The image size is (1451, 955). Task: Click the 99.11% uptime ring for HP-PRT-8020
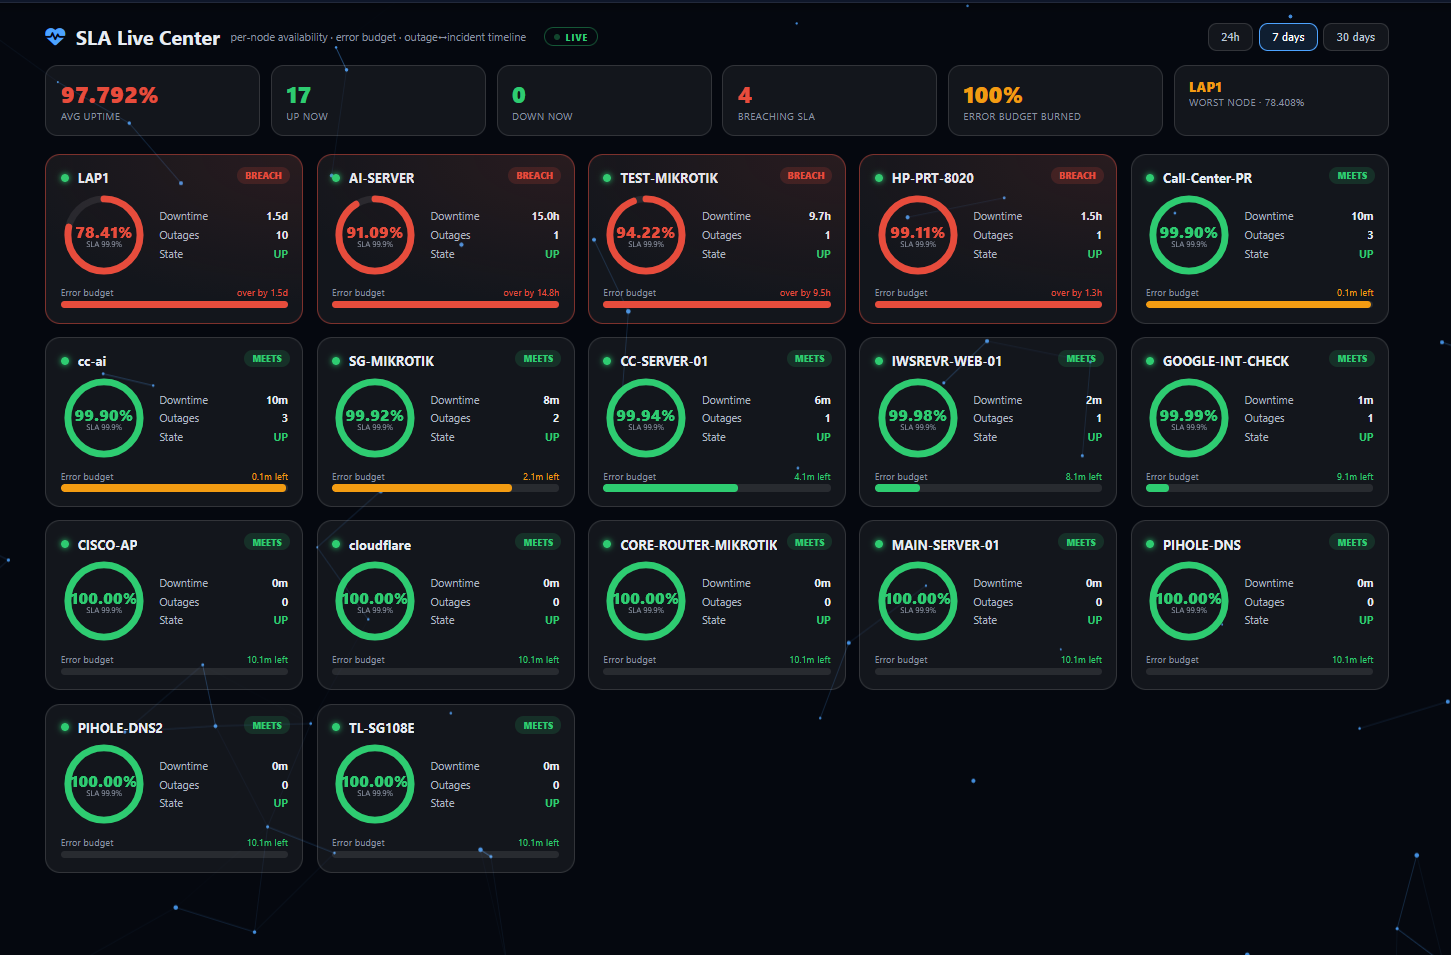(918, 235)
